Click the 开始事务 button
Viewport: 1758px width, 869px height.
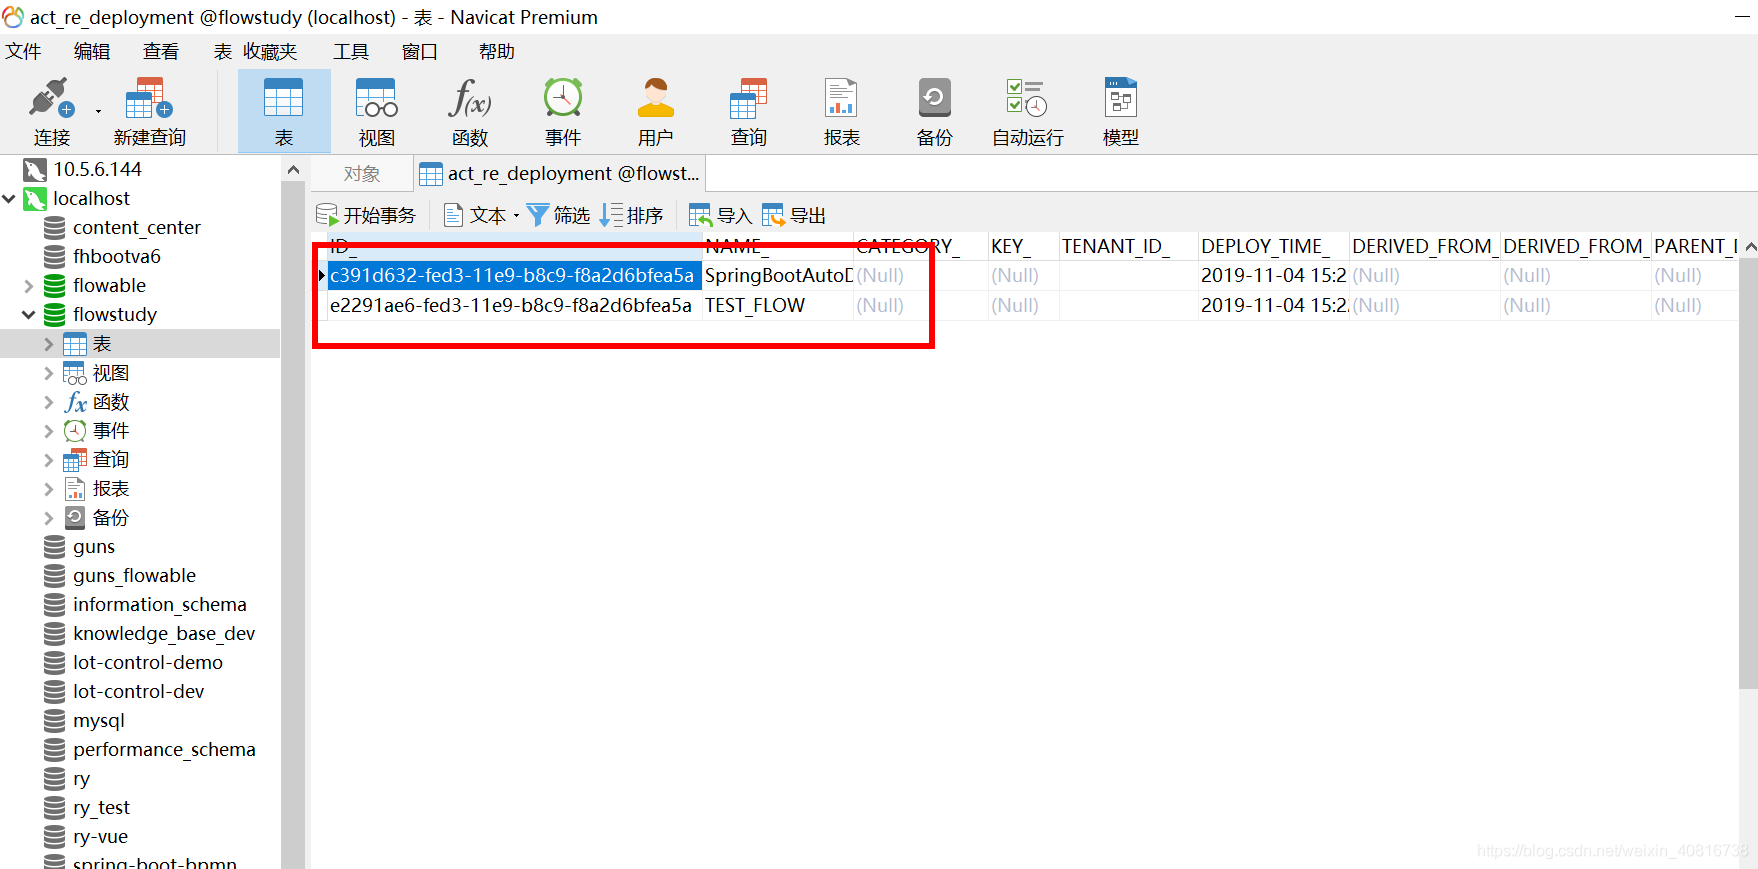pos(366,215)
